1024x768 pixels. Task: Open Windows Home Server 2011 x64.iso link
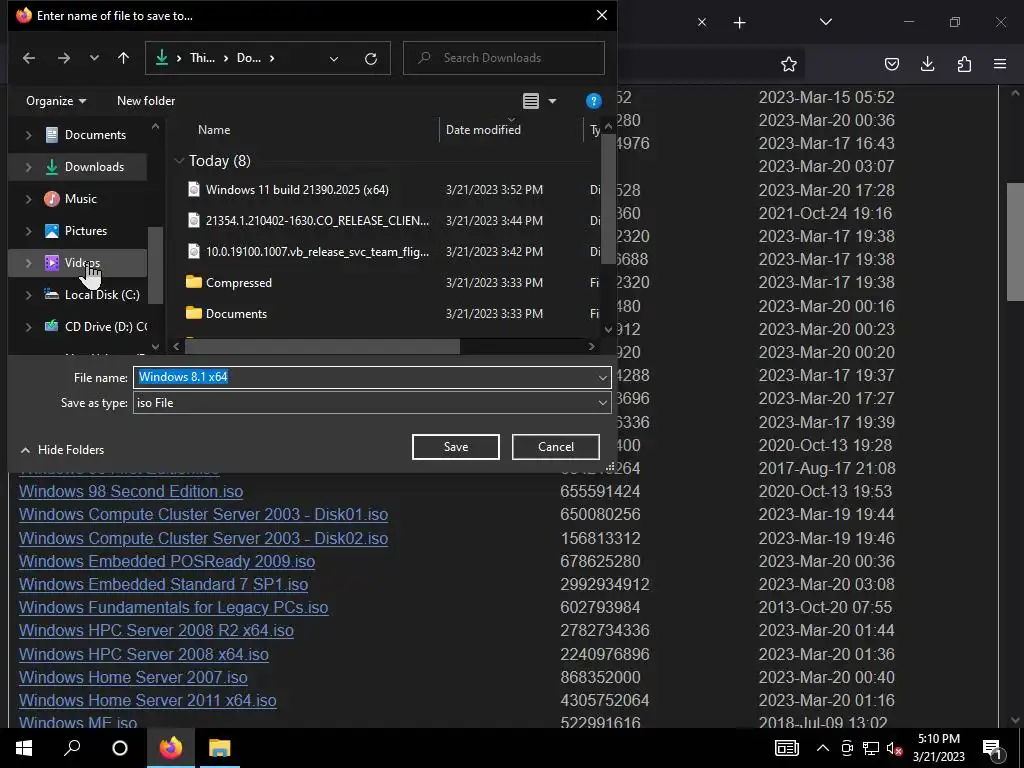148,701
